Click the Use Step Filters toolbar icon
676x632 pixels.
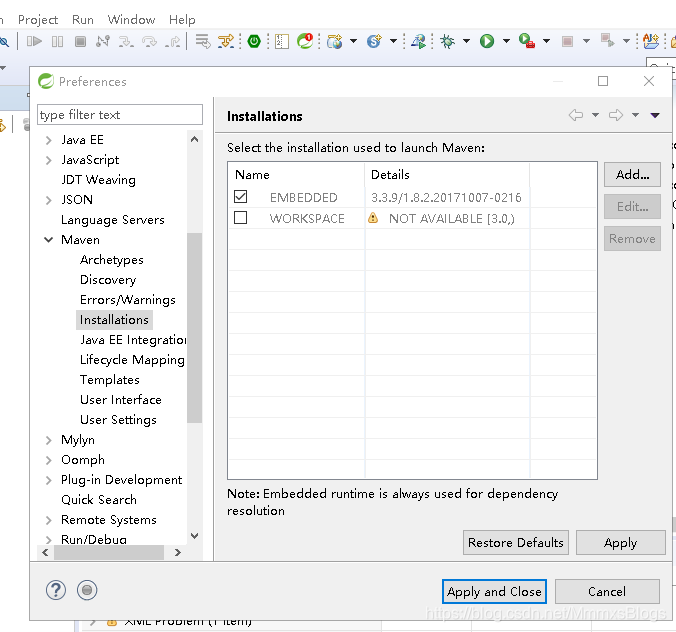[226, 41]
